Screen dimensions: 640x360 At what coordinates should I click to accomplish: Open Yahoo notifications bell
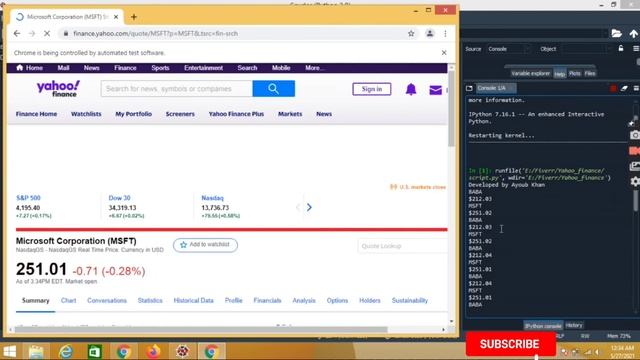tap(411, 89)
